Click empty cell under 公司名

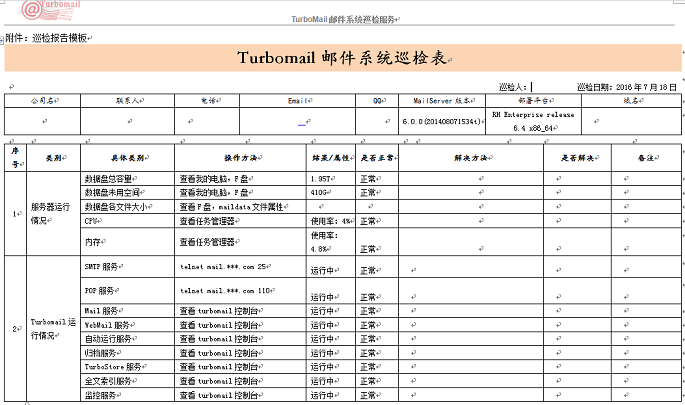tap(42, 121)
